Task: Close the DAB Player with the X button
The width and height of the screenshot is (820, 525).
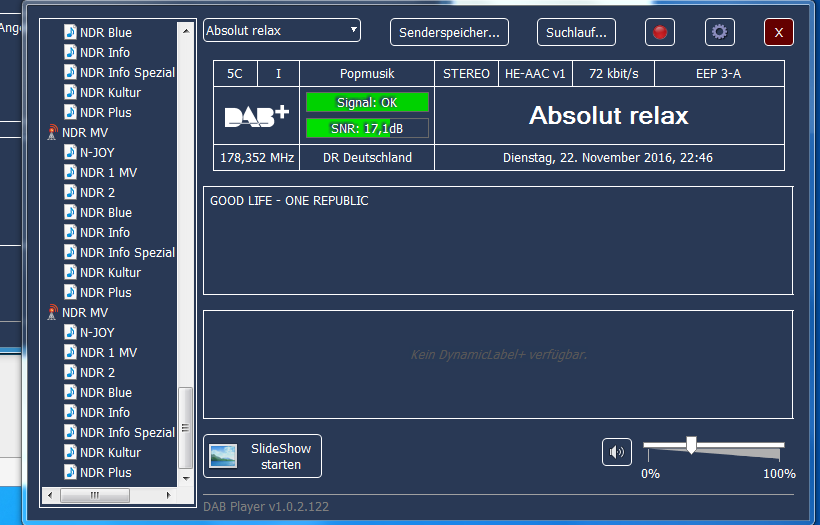Action: (778, 32)
